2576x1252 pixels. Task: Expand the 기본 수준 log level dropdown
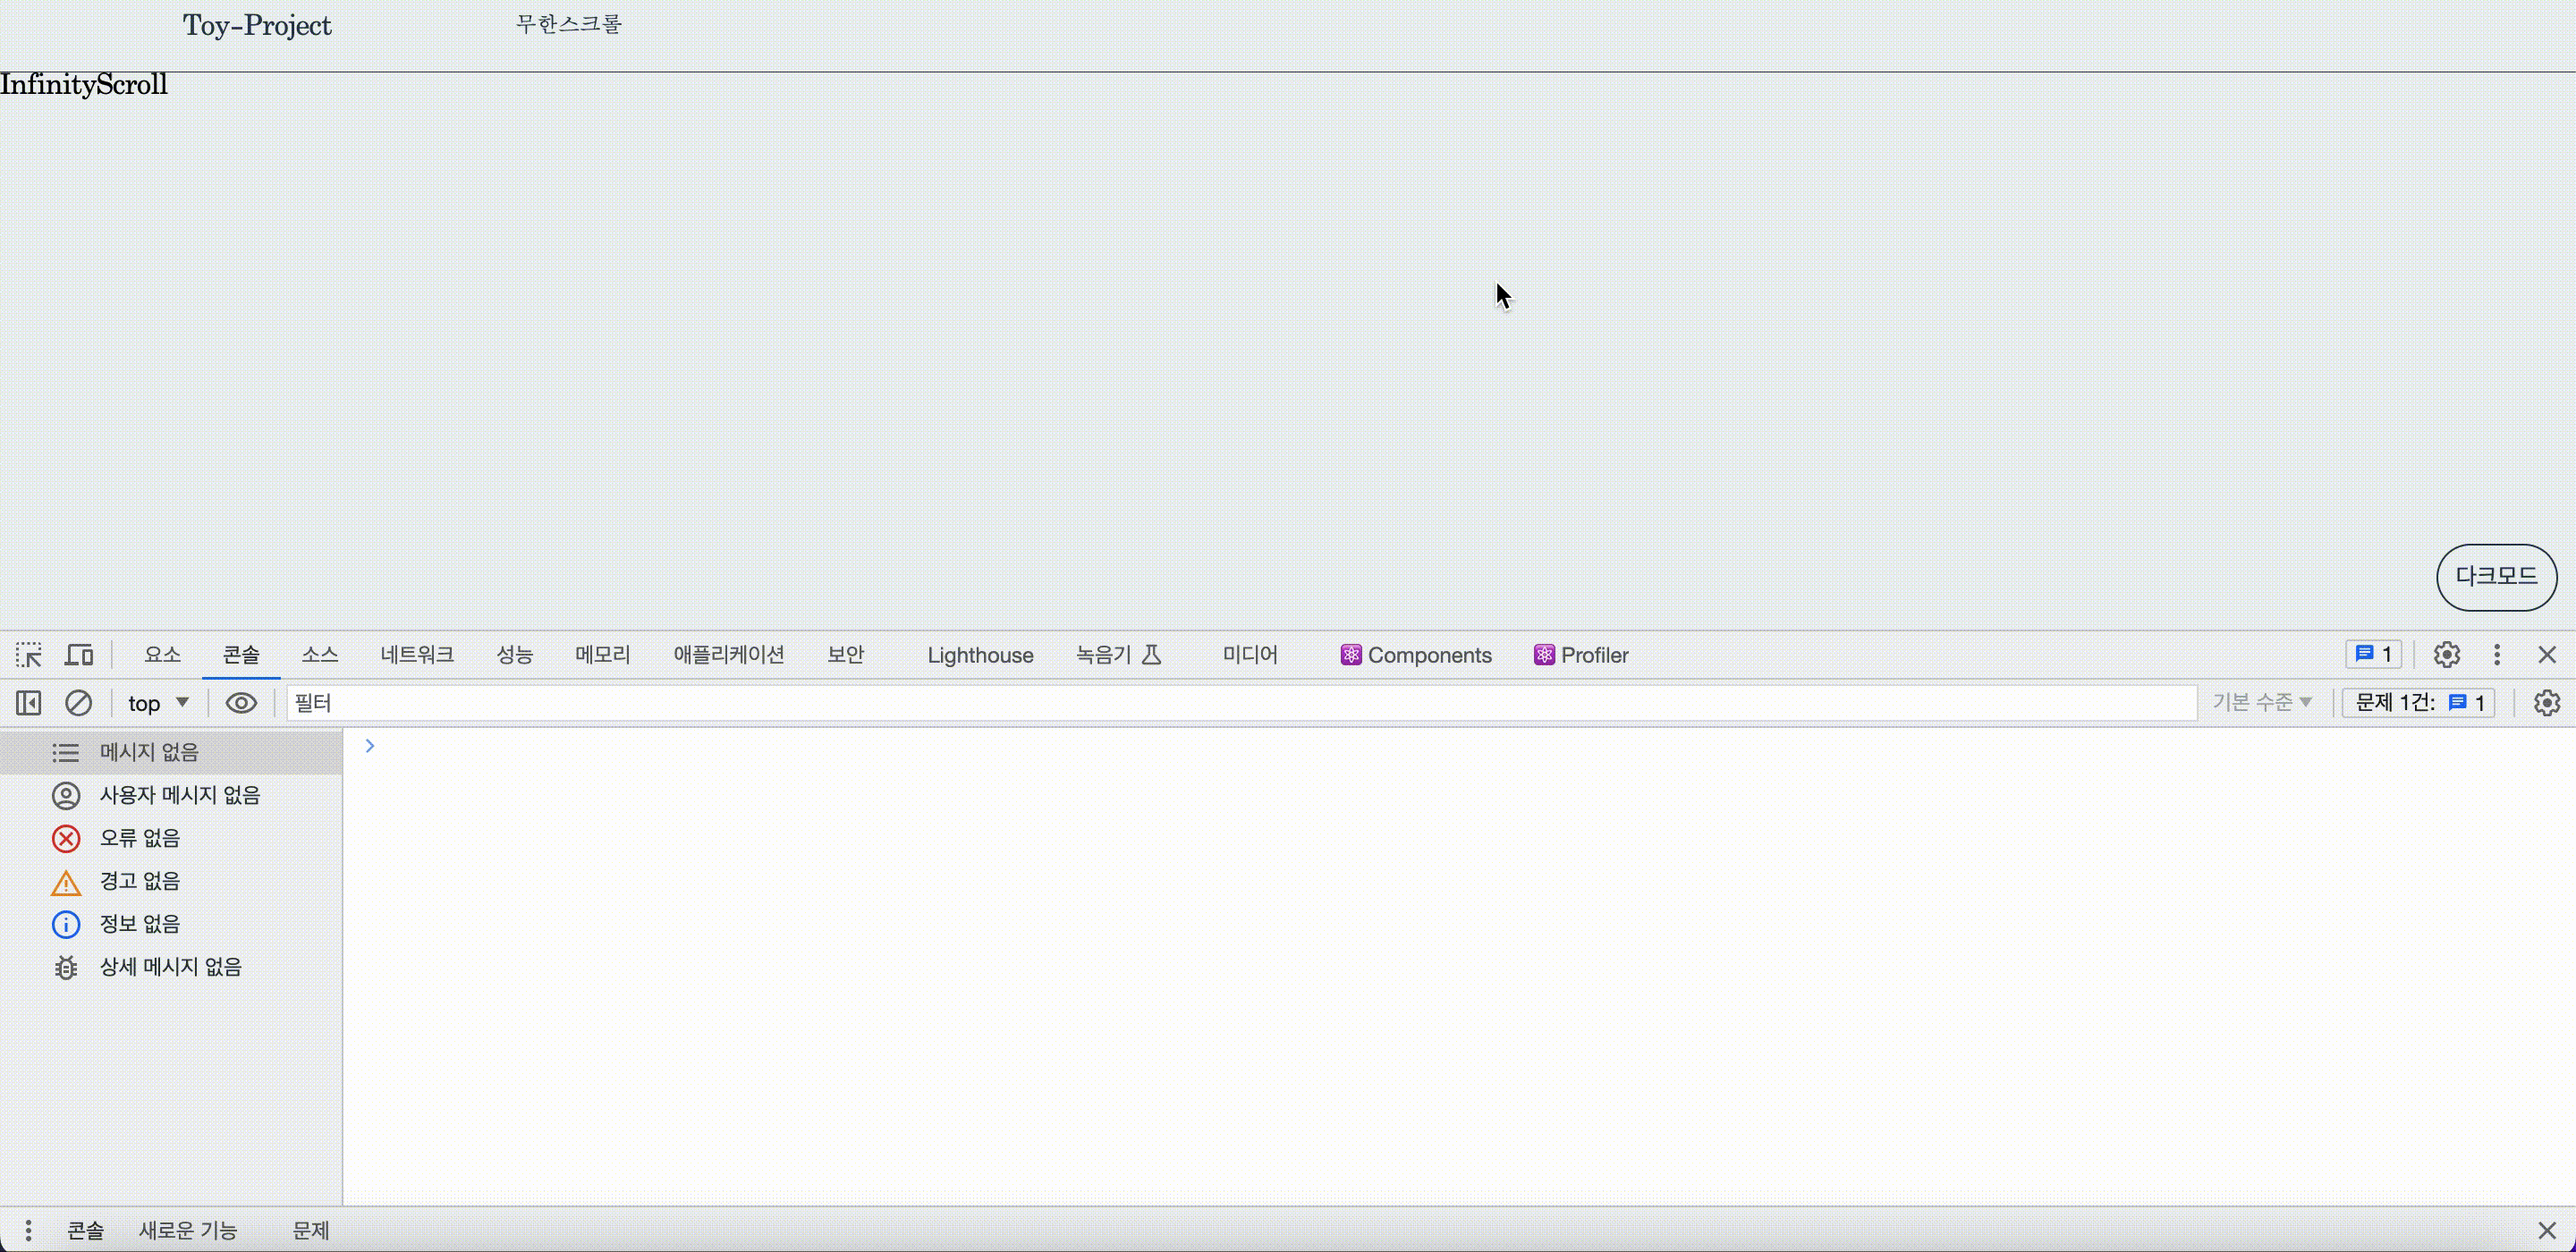point(2262,703)
